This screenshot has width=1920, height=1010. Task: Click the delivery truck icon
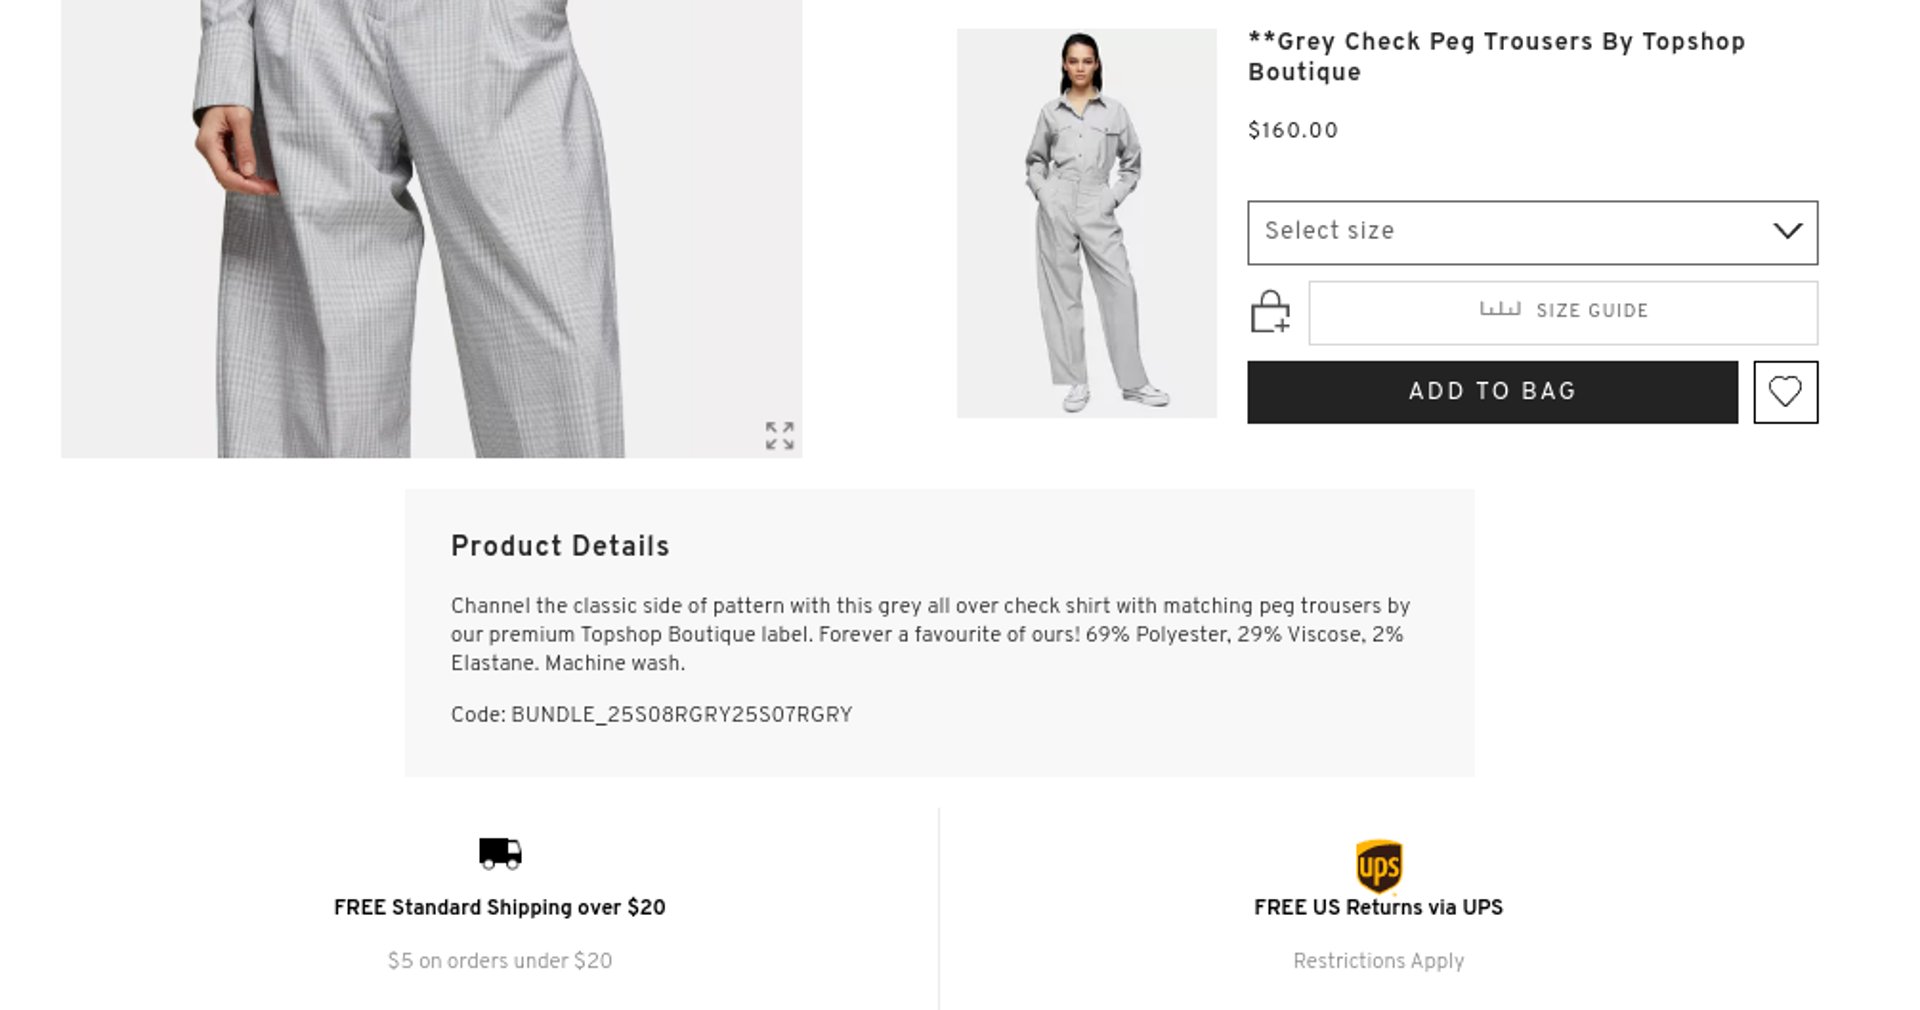point(500,854)
